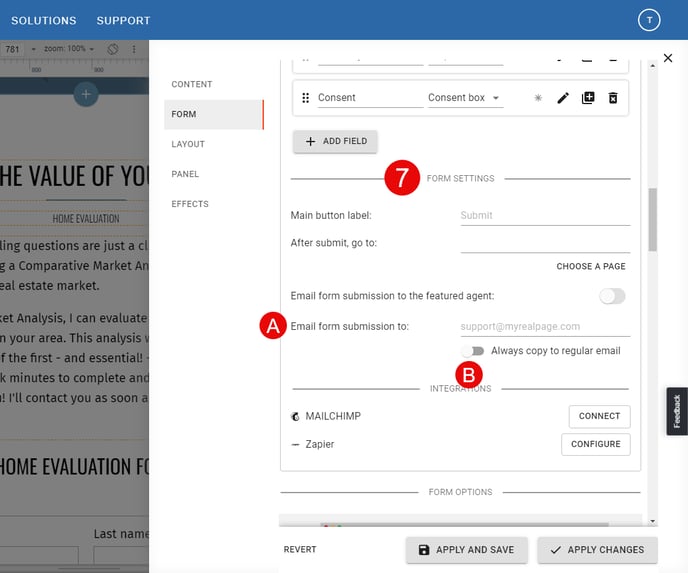Open the Consent box type dropdown
Image resolution: width=688 pixels, height=573 pixels.
pyautogui.click(x=466, y=98)
